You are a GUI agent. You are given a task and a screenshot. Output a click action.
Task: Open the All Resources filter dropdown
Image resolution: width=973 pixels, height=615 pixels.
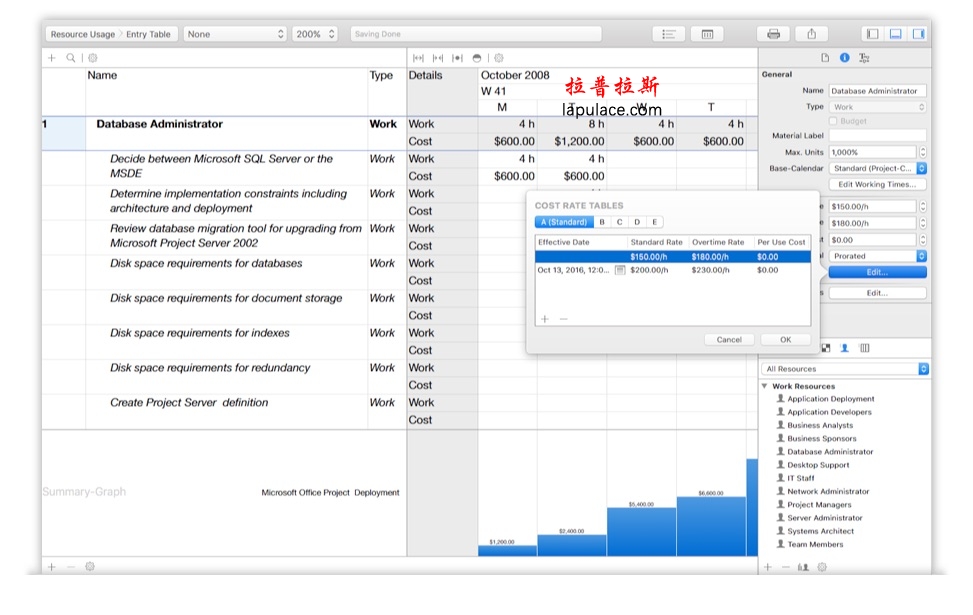845,369
